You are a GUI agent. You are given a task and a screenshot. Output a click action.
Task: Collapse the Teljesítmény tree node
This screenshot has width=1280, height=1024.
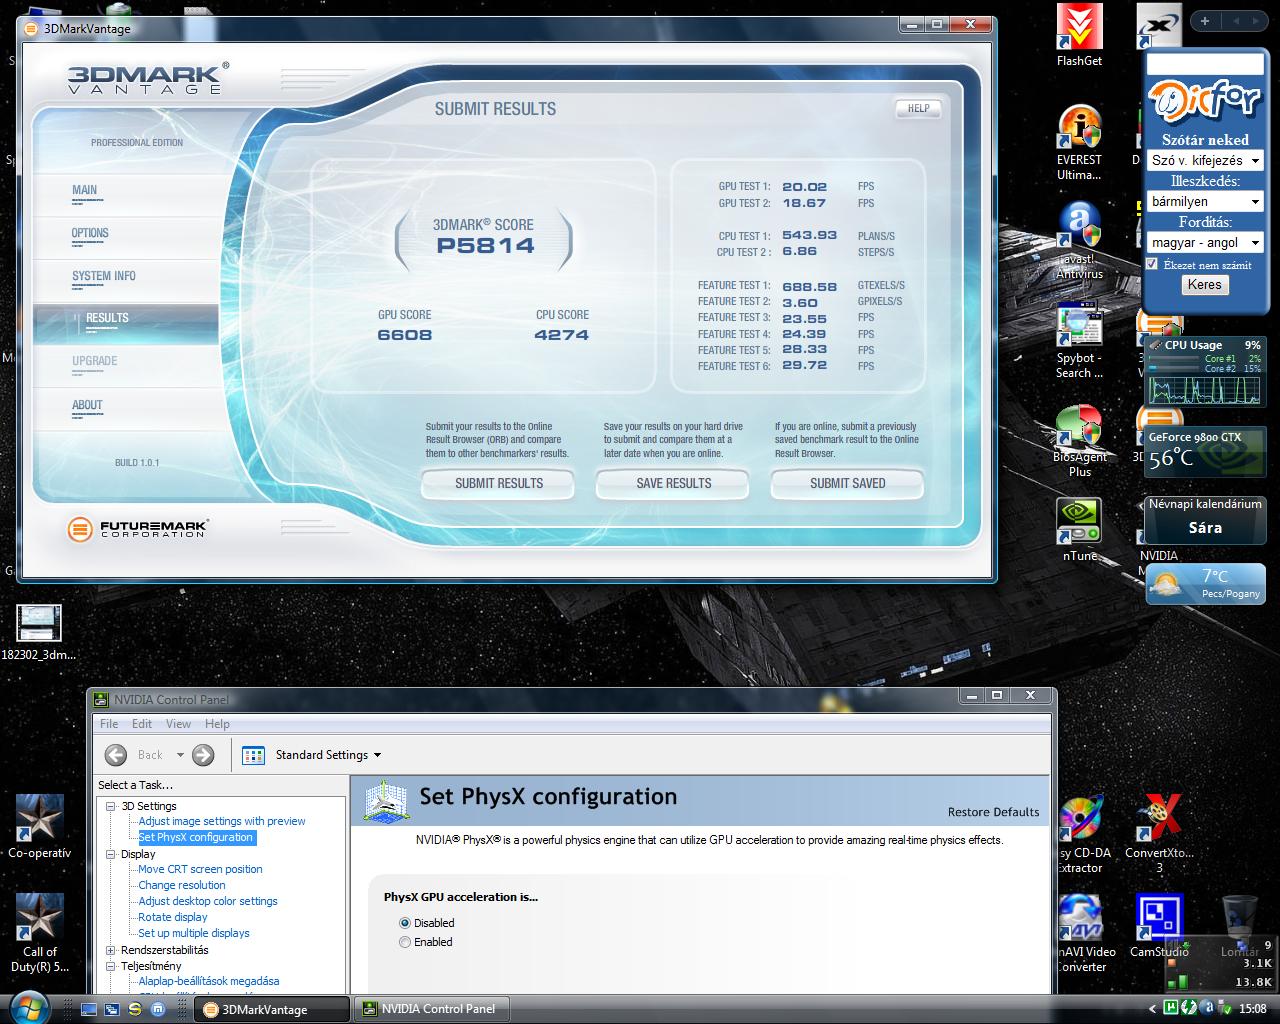(x=111, y=966)
